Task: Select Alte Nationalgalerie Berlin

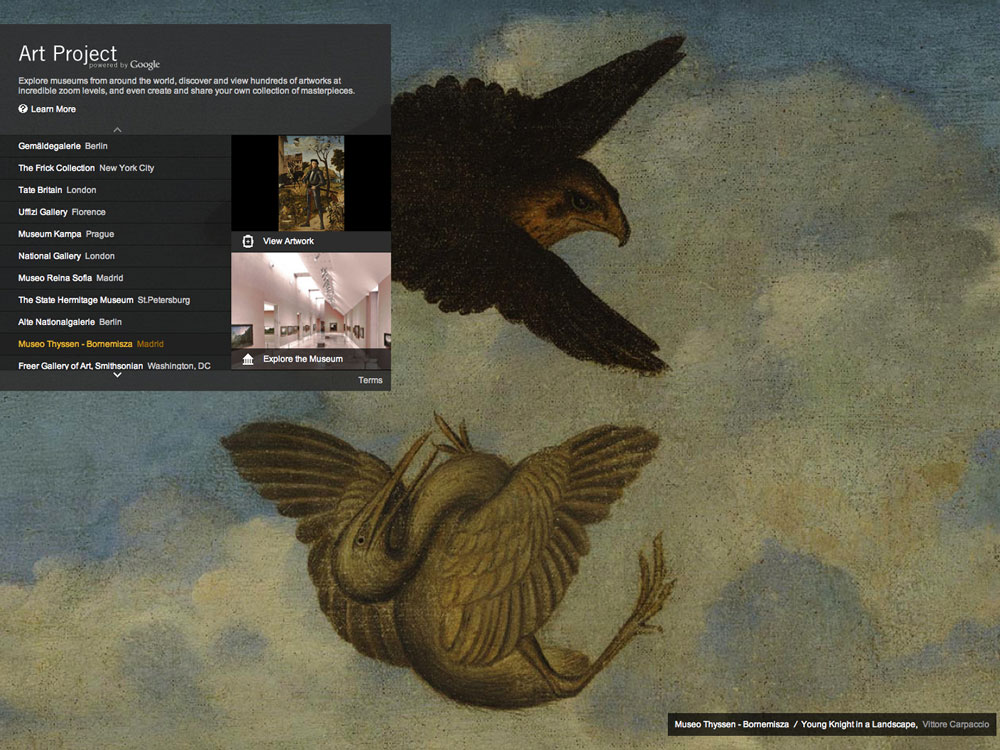Action: click(x=115, y=322)
